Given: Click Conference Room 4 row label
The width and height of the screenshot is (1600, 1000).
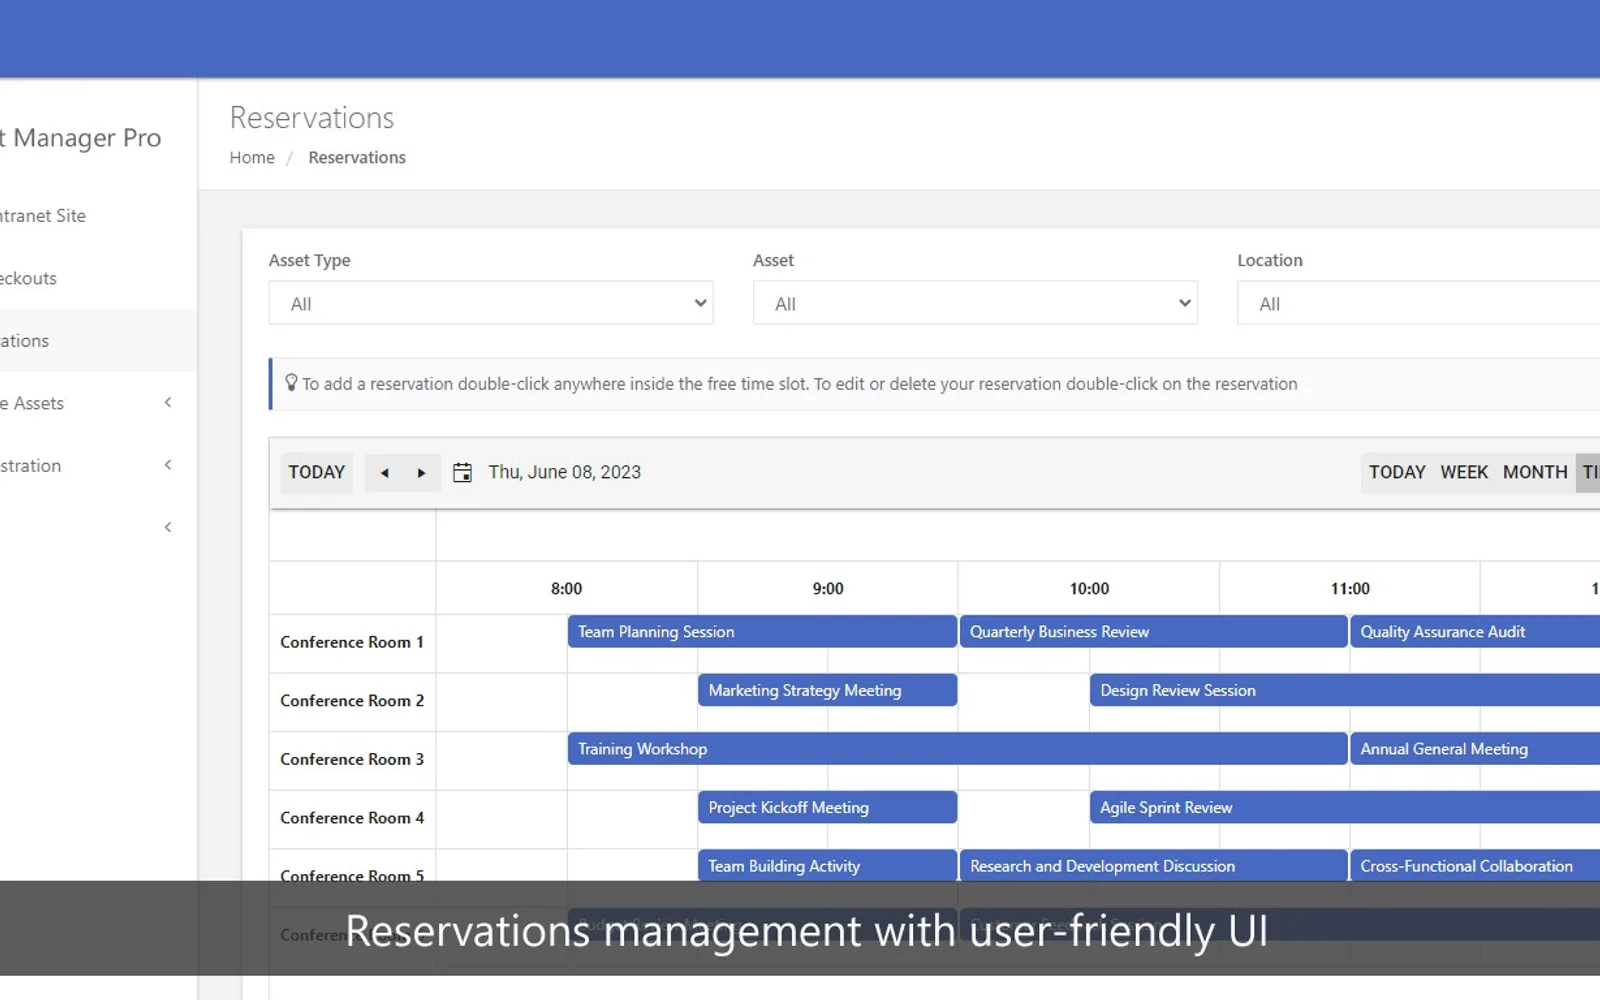Looking at the screenshot, I should 352,818.
